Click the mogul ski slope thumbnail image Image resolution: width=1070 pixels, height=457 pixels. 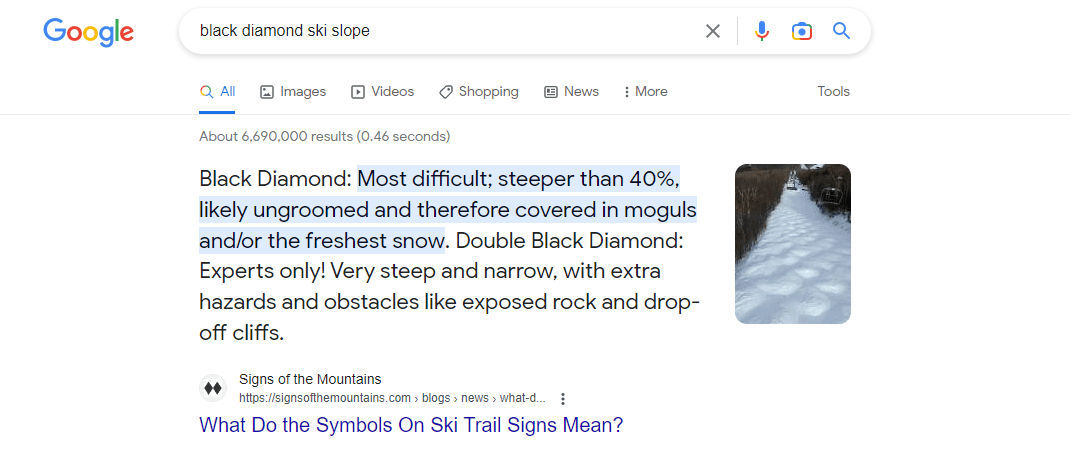792,244
